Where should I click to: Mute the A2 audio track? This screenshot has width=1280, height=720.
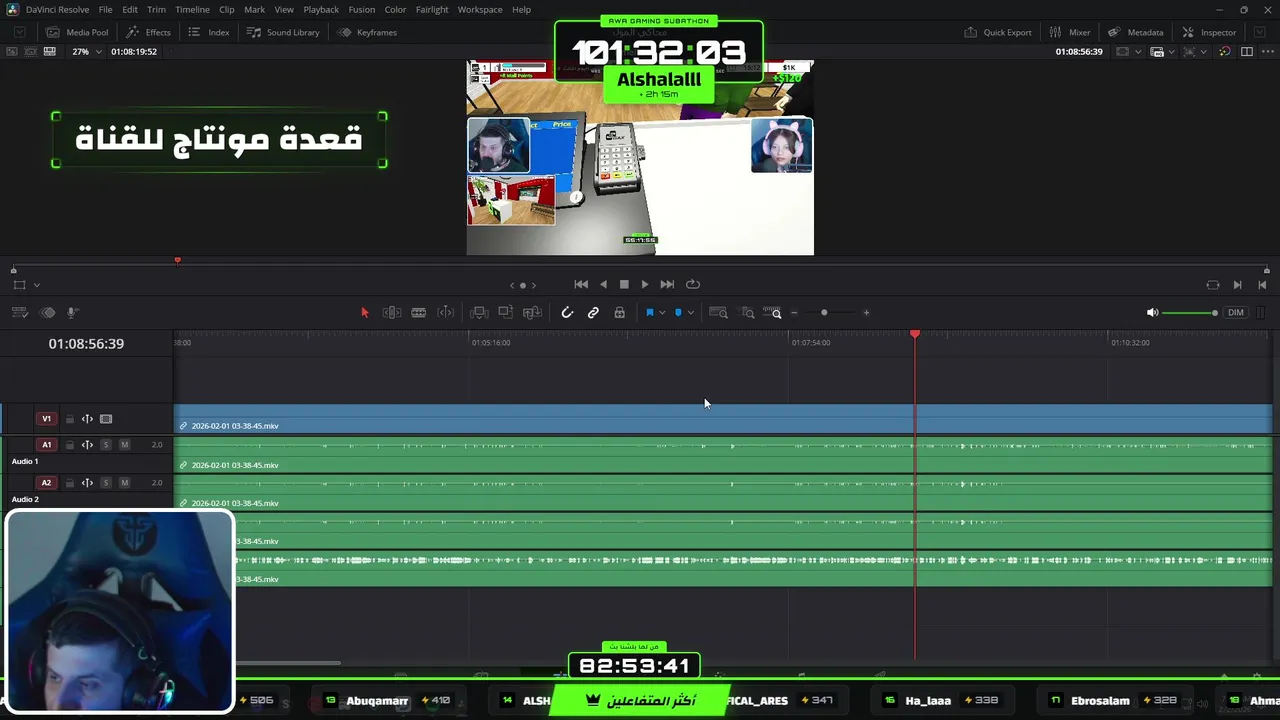124,483
